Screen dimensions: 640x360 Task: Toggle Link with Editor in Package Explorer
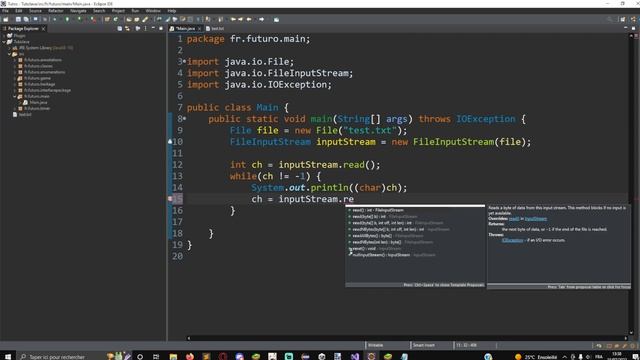coord(127,29)
